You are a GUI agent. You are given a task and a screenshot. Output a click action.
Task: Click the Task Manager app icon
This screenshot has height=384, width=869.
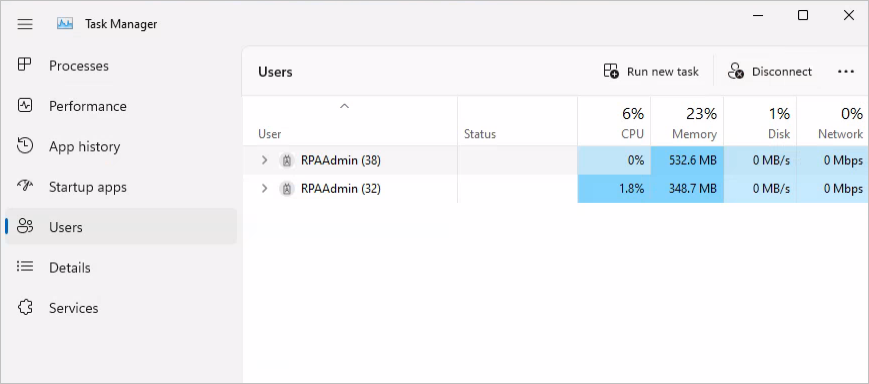click(65, 24)
